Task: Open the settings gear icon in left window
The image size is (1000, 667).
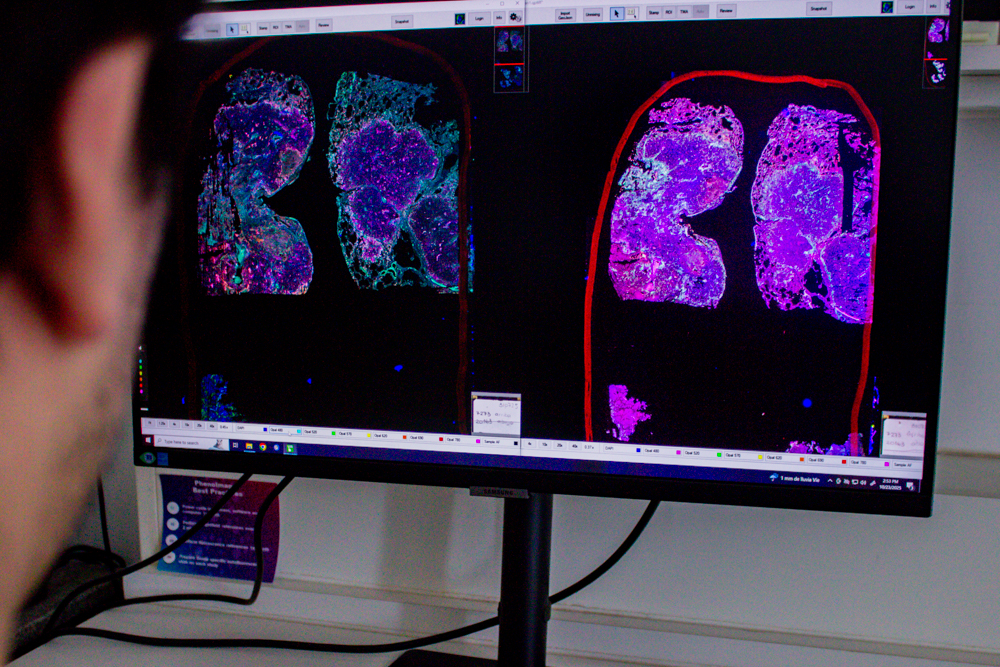Action: (x=515, y=17)
